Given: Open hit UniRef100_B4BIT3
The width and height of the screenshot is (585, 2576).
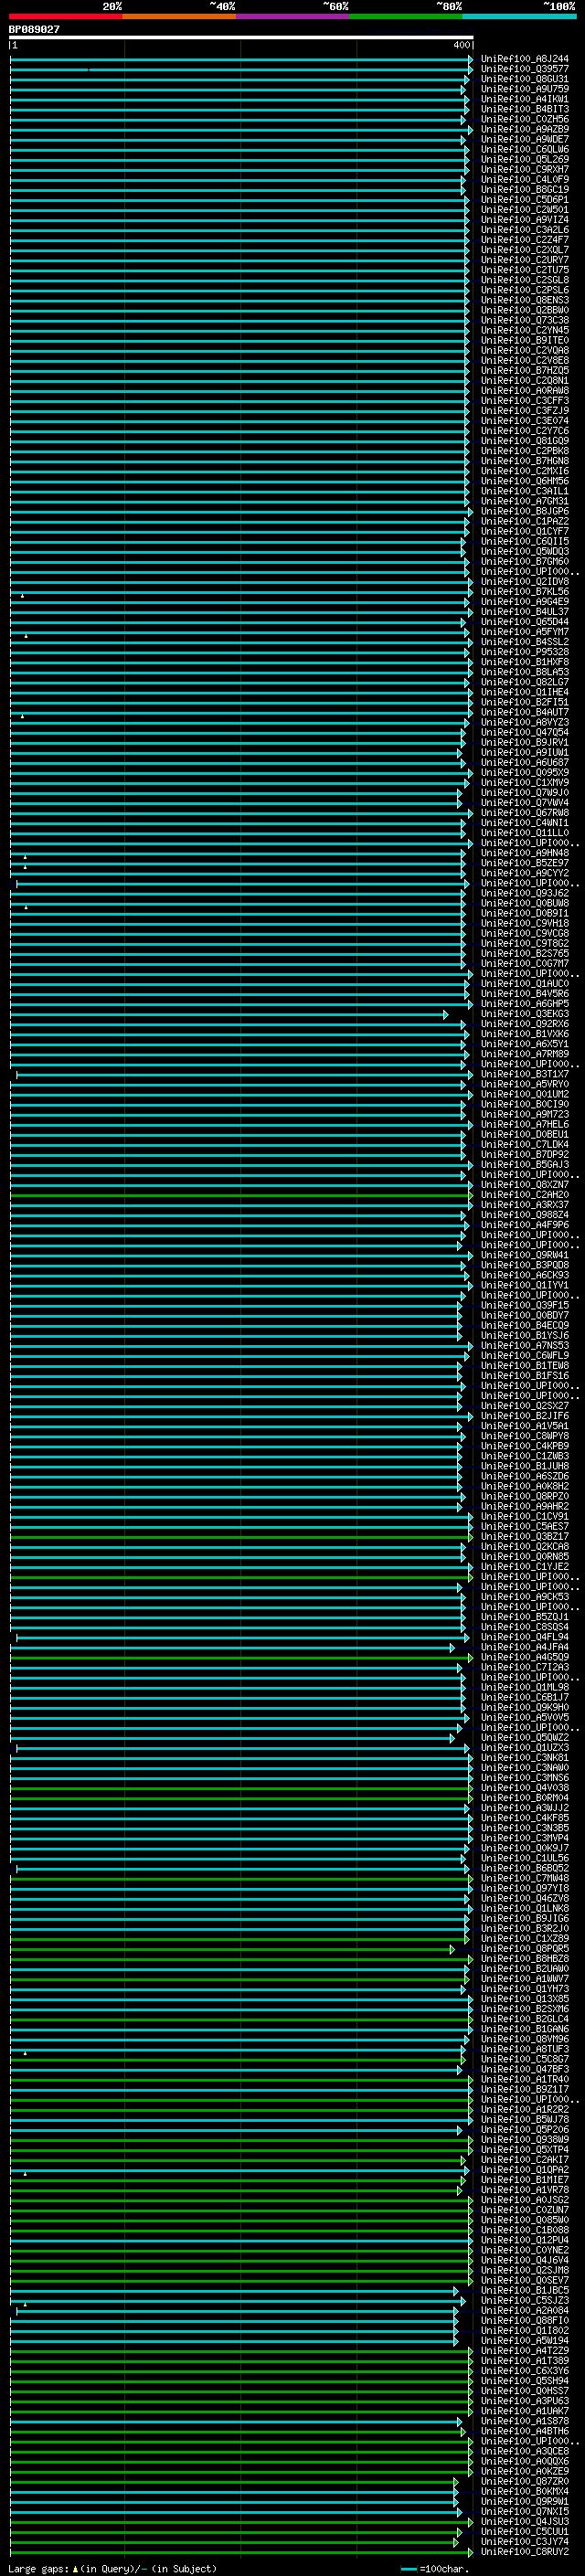Looking at the screenshot, I should click(x=525, y=109).
